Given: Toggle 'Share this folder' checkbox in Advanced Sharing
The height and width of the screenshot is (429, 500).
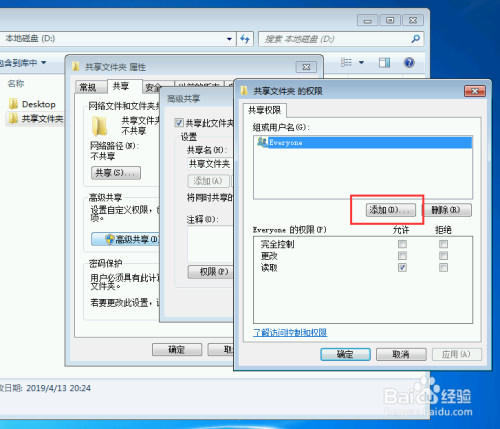Looking at the screenshot, I should click(179, 123).
